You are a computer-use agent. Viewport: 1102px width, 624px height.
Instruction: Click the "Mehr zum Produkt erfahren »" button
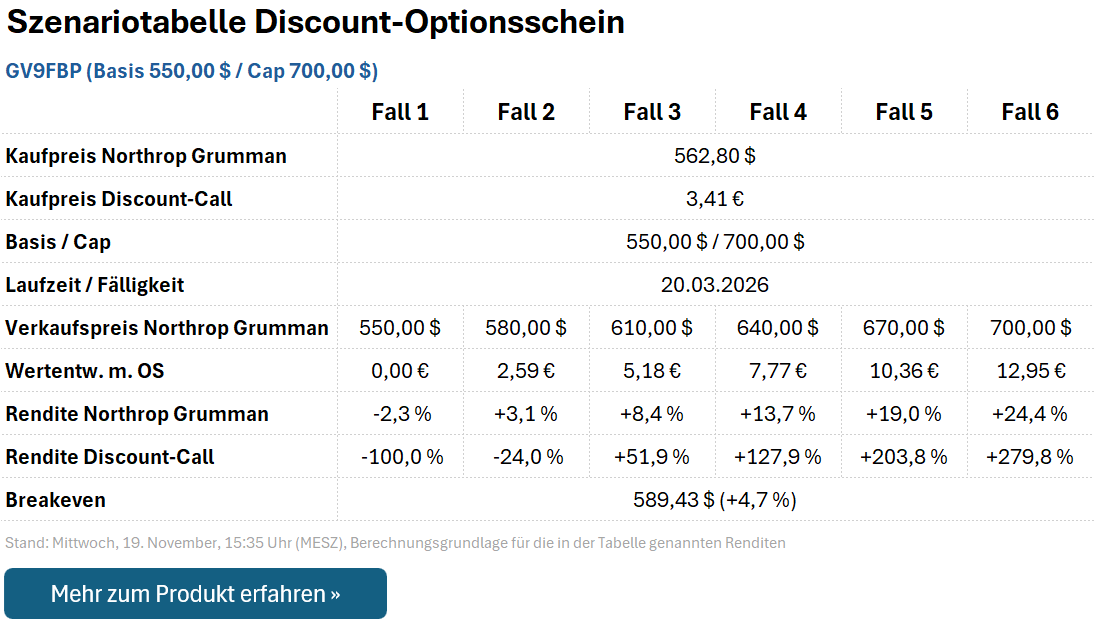click(x=195, y=593)
